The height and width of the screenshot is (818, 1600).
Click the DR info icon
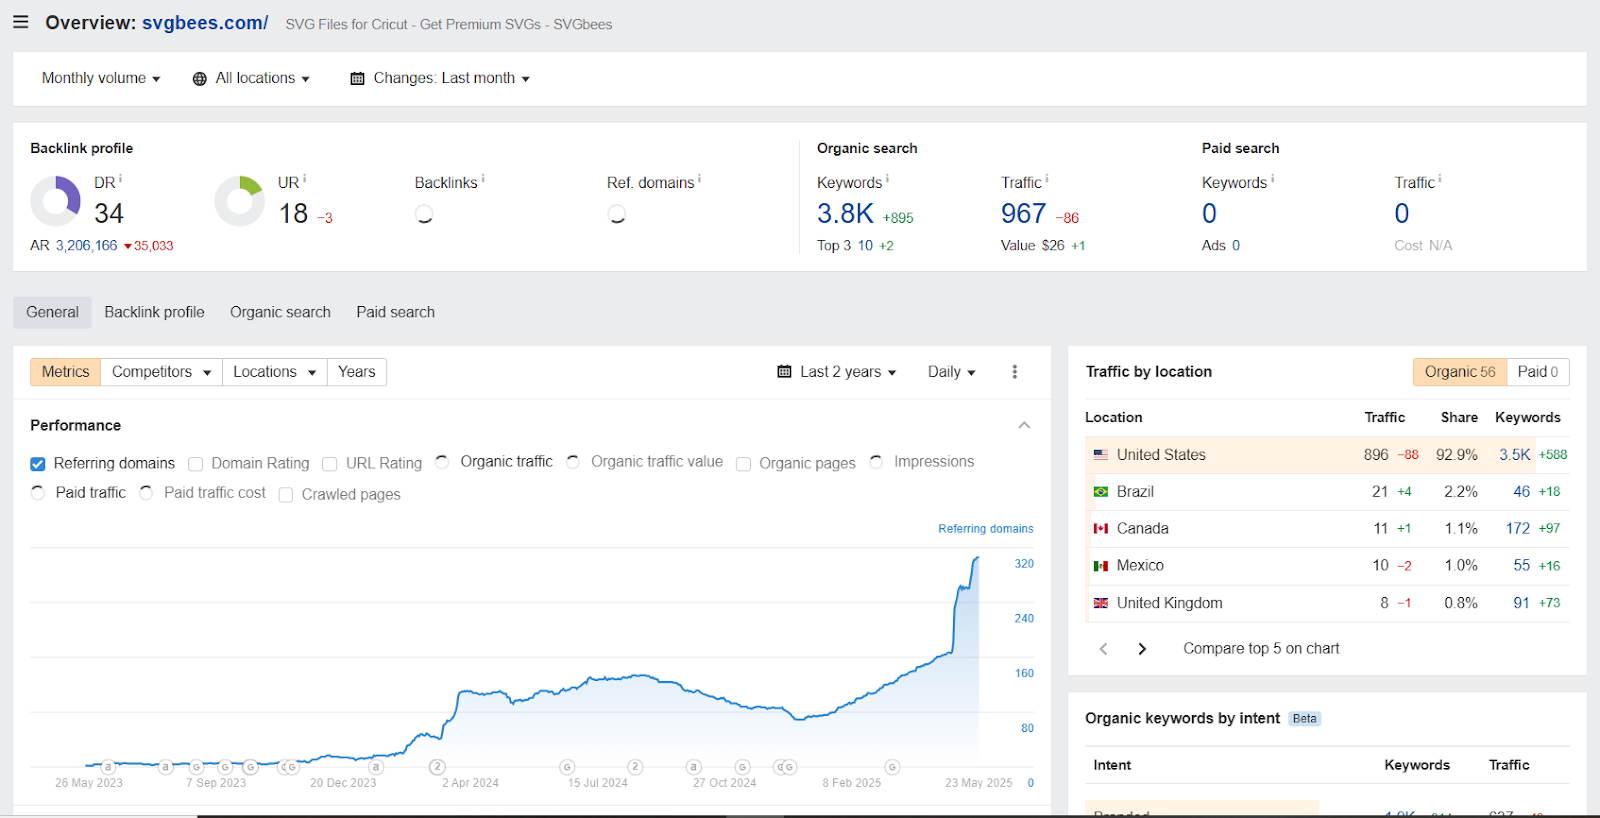click(121, 178)
